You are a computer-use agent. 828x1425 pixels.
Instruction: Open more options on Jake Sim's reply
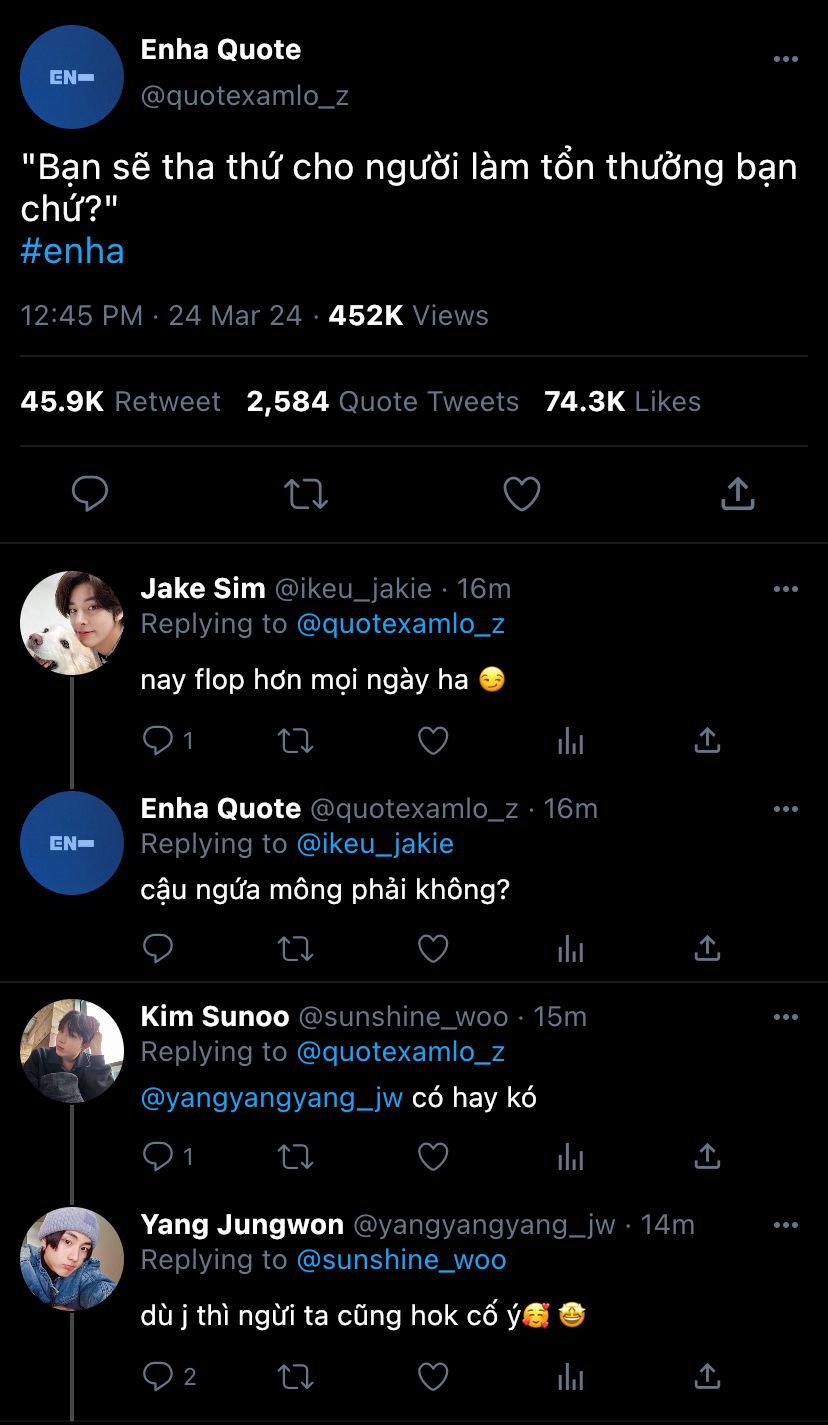click(786, 589)
